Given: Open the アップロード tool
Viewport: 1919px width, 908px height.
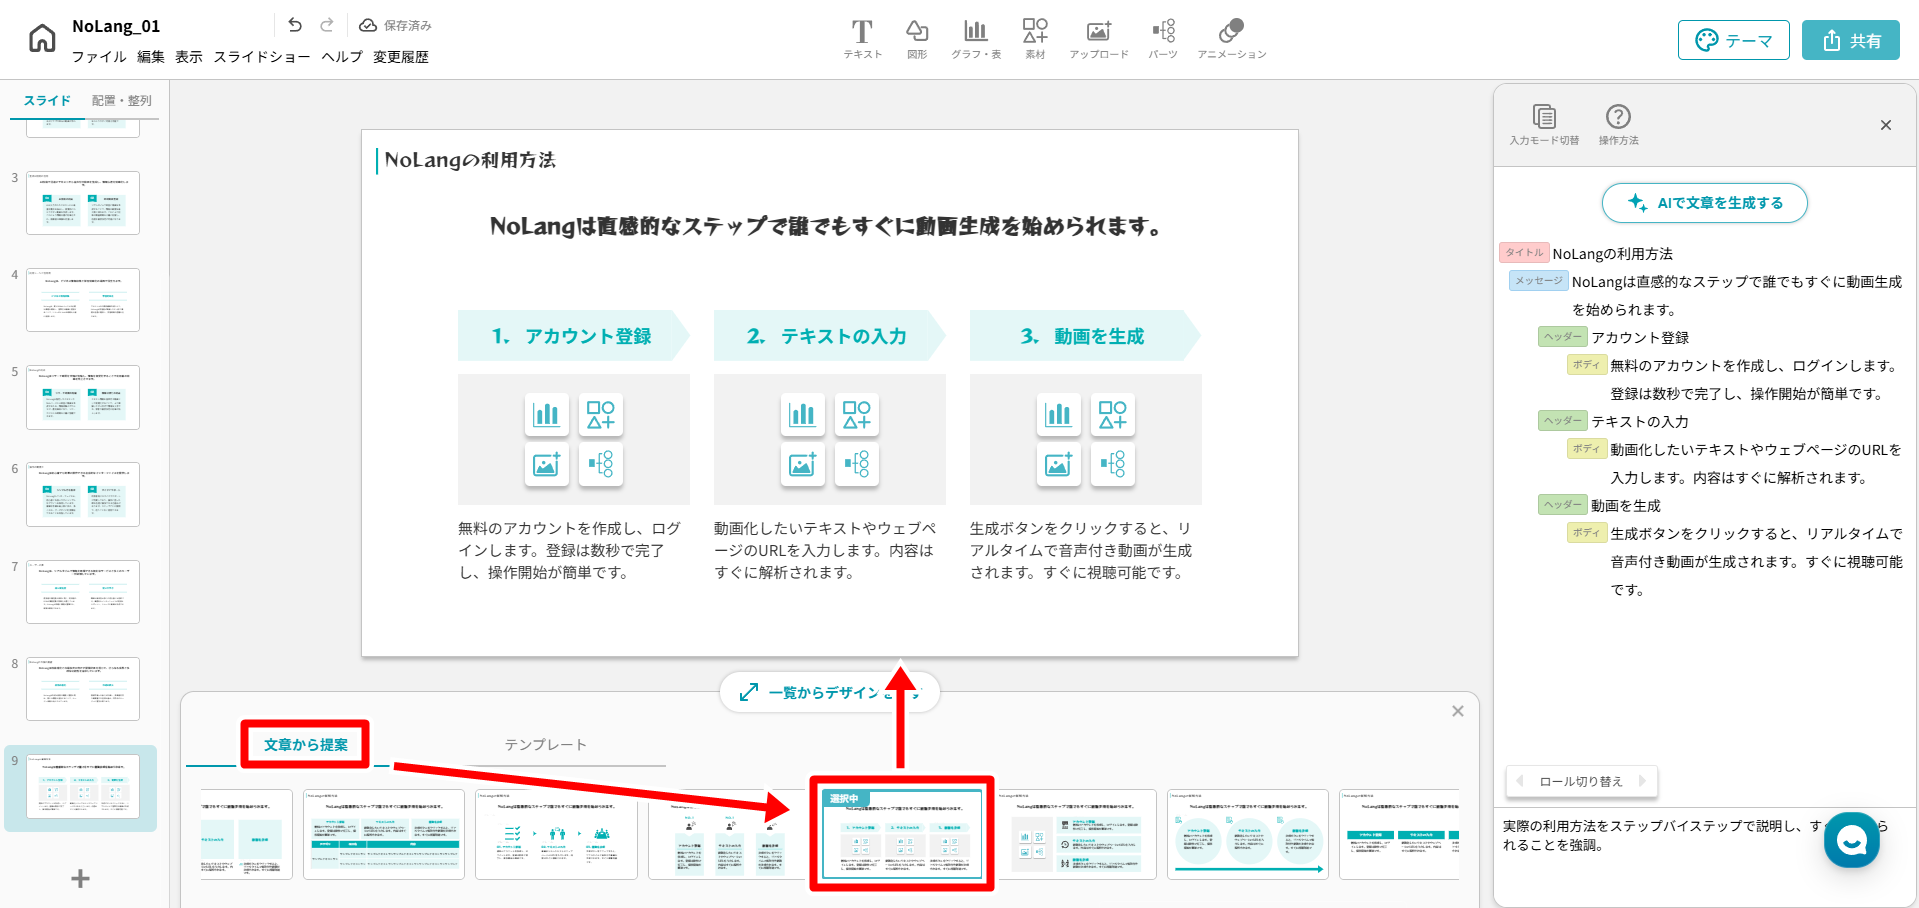Looking at the screenshot, I should point(1098,39).
